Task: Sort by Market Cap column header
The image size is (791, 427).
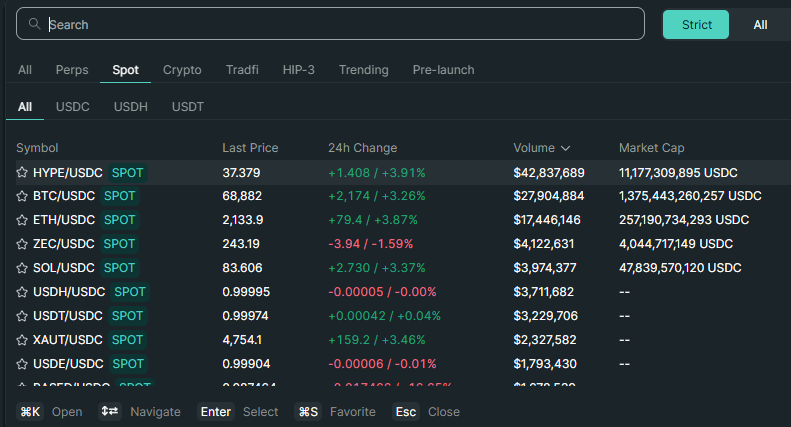Action: pos(652,148)
